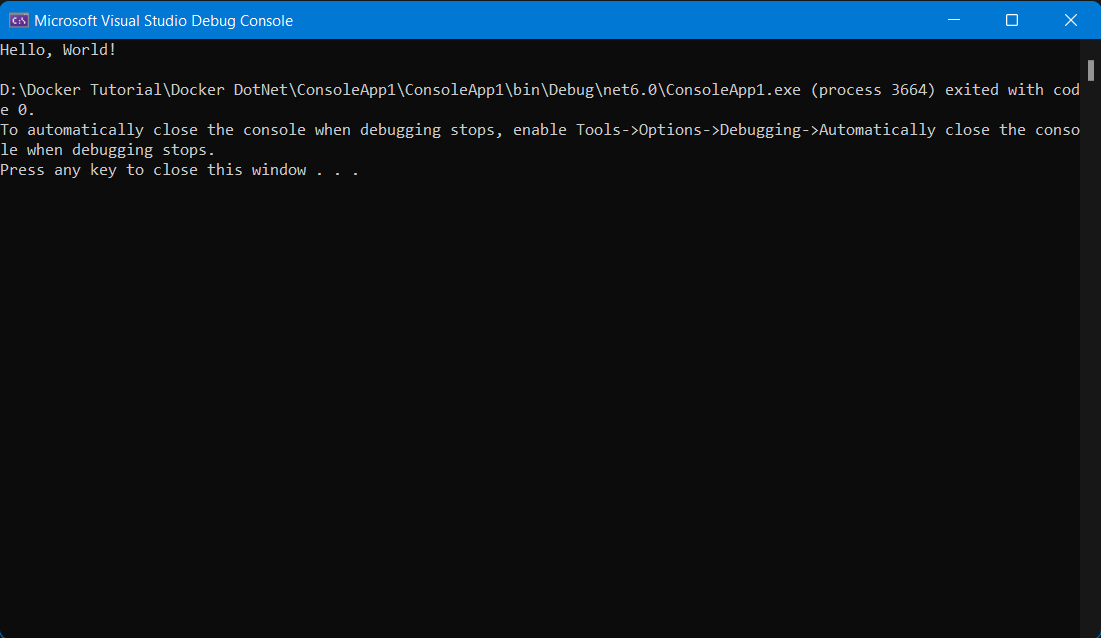Minimize the Debug Console window
Viewport: 1101px width, 638px height.
pyautogui.click(x=954, y=20)
